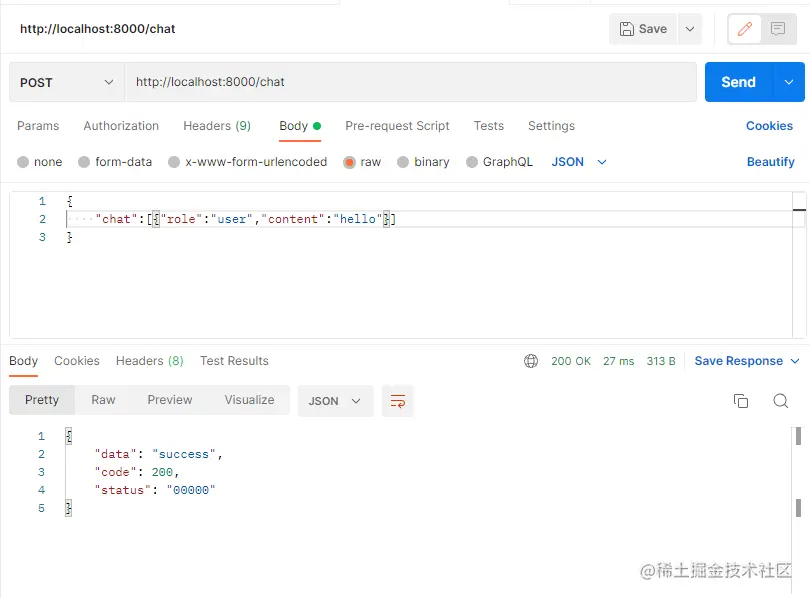
Task: Click the request title http://localhost:8000/chat
Action: [x=98, y=29]
